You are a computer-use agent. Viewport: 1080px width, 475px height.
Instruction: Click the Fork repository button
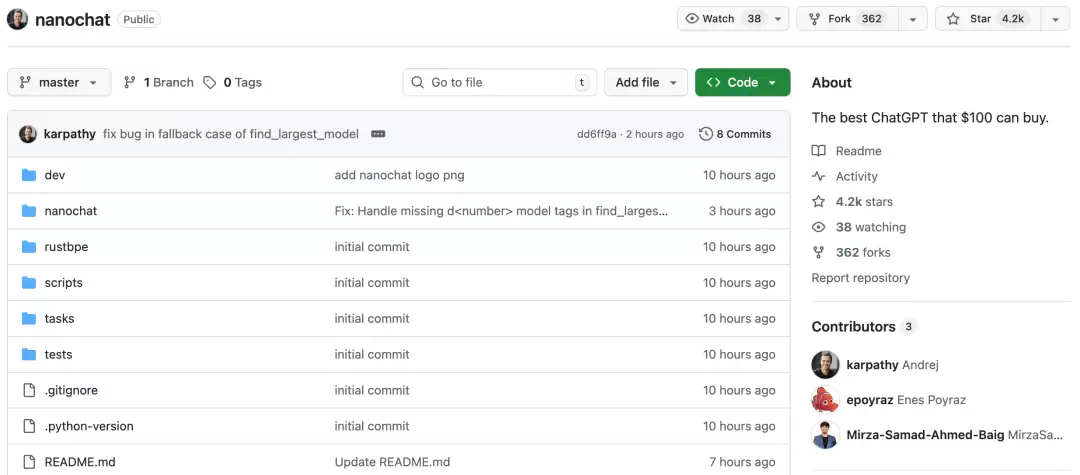pyautogui.click(x=846, y=19)
